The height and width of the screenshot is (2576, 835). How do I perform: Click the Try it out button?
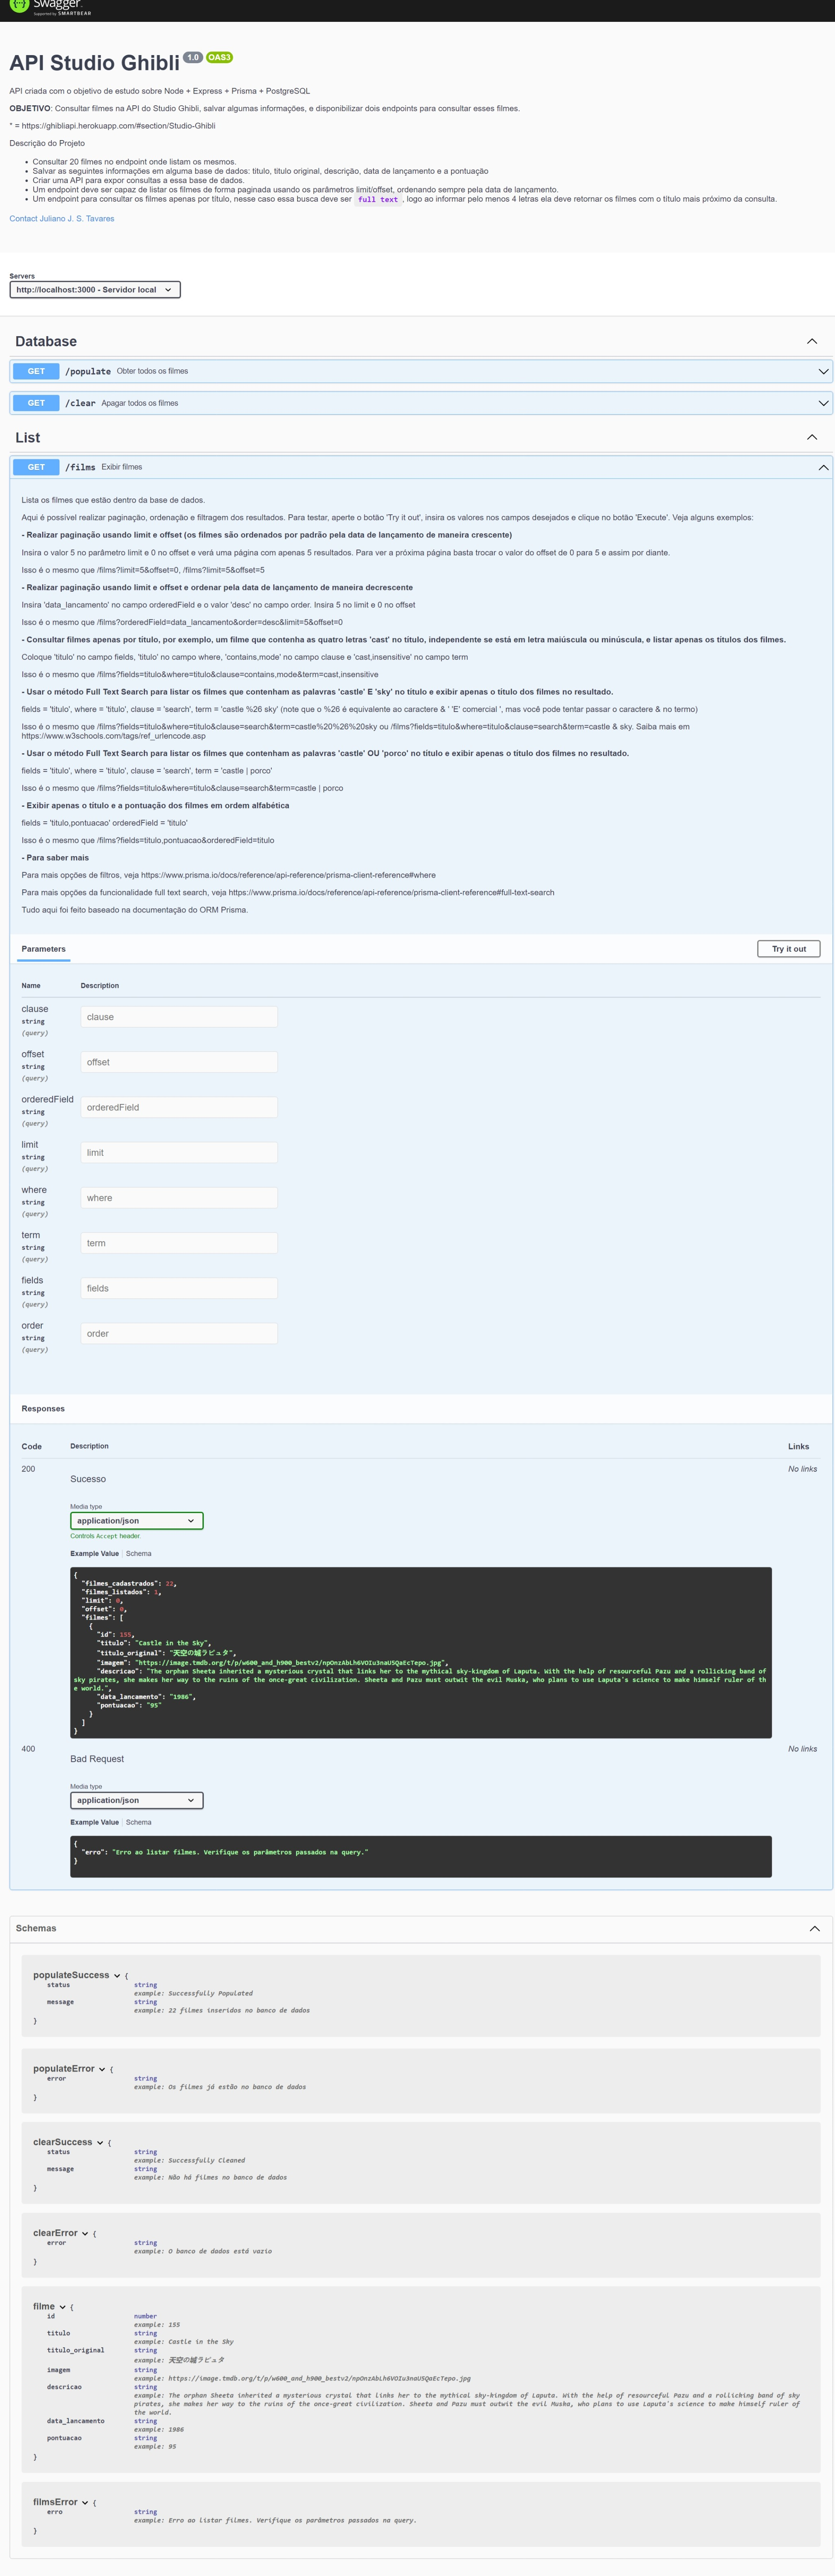[x=788, y=949]
